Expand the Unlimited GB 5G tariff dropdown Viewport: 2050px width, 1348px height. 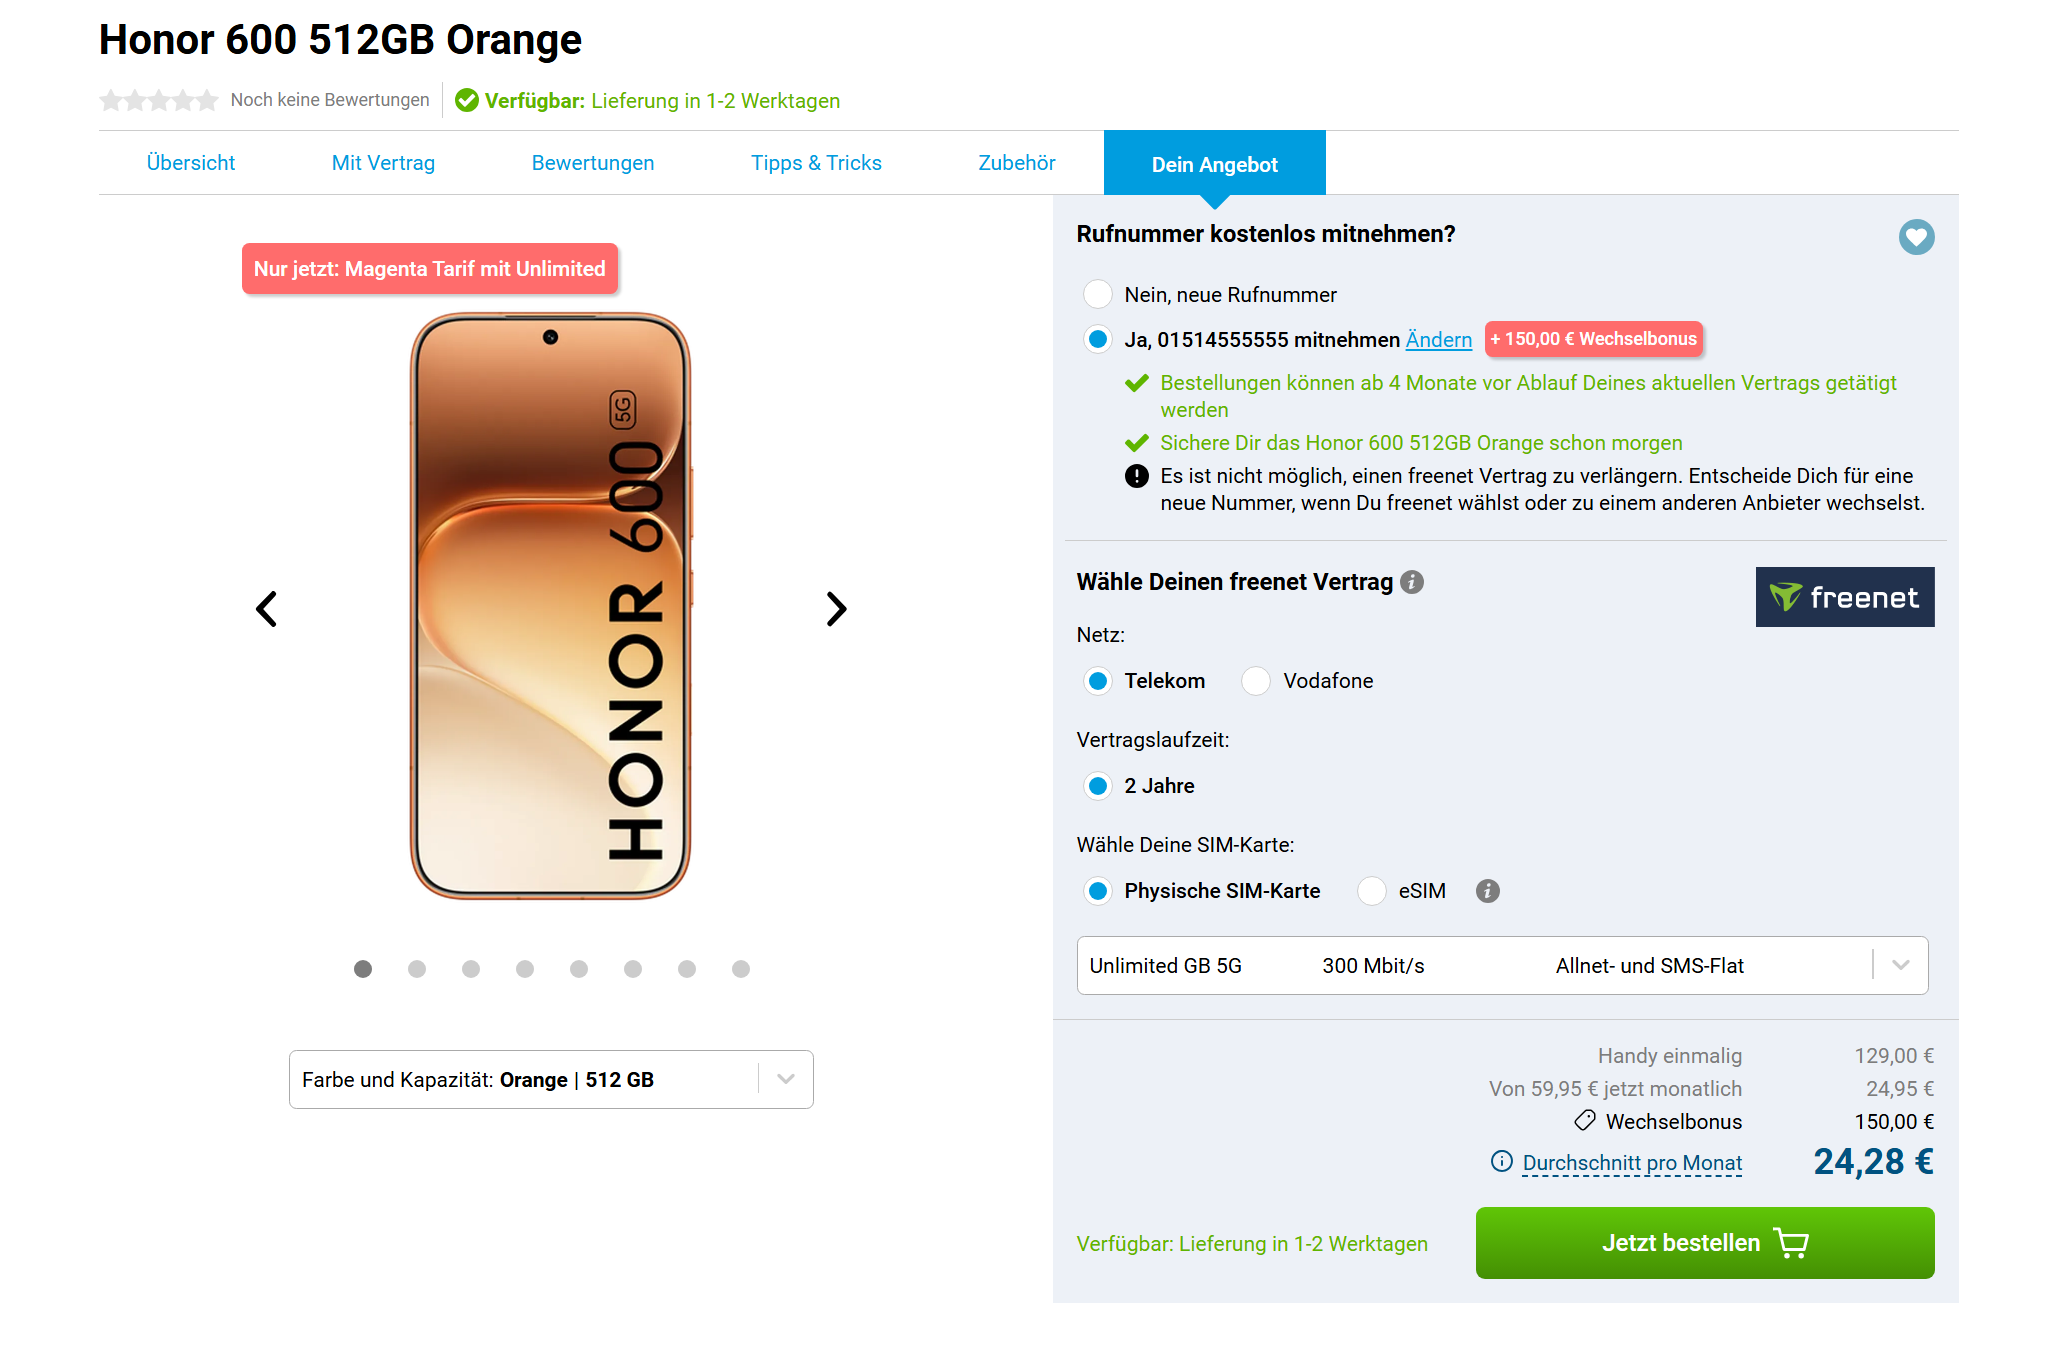[x=1502, y=965]
